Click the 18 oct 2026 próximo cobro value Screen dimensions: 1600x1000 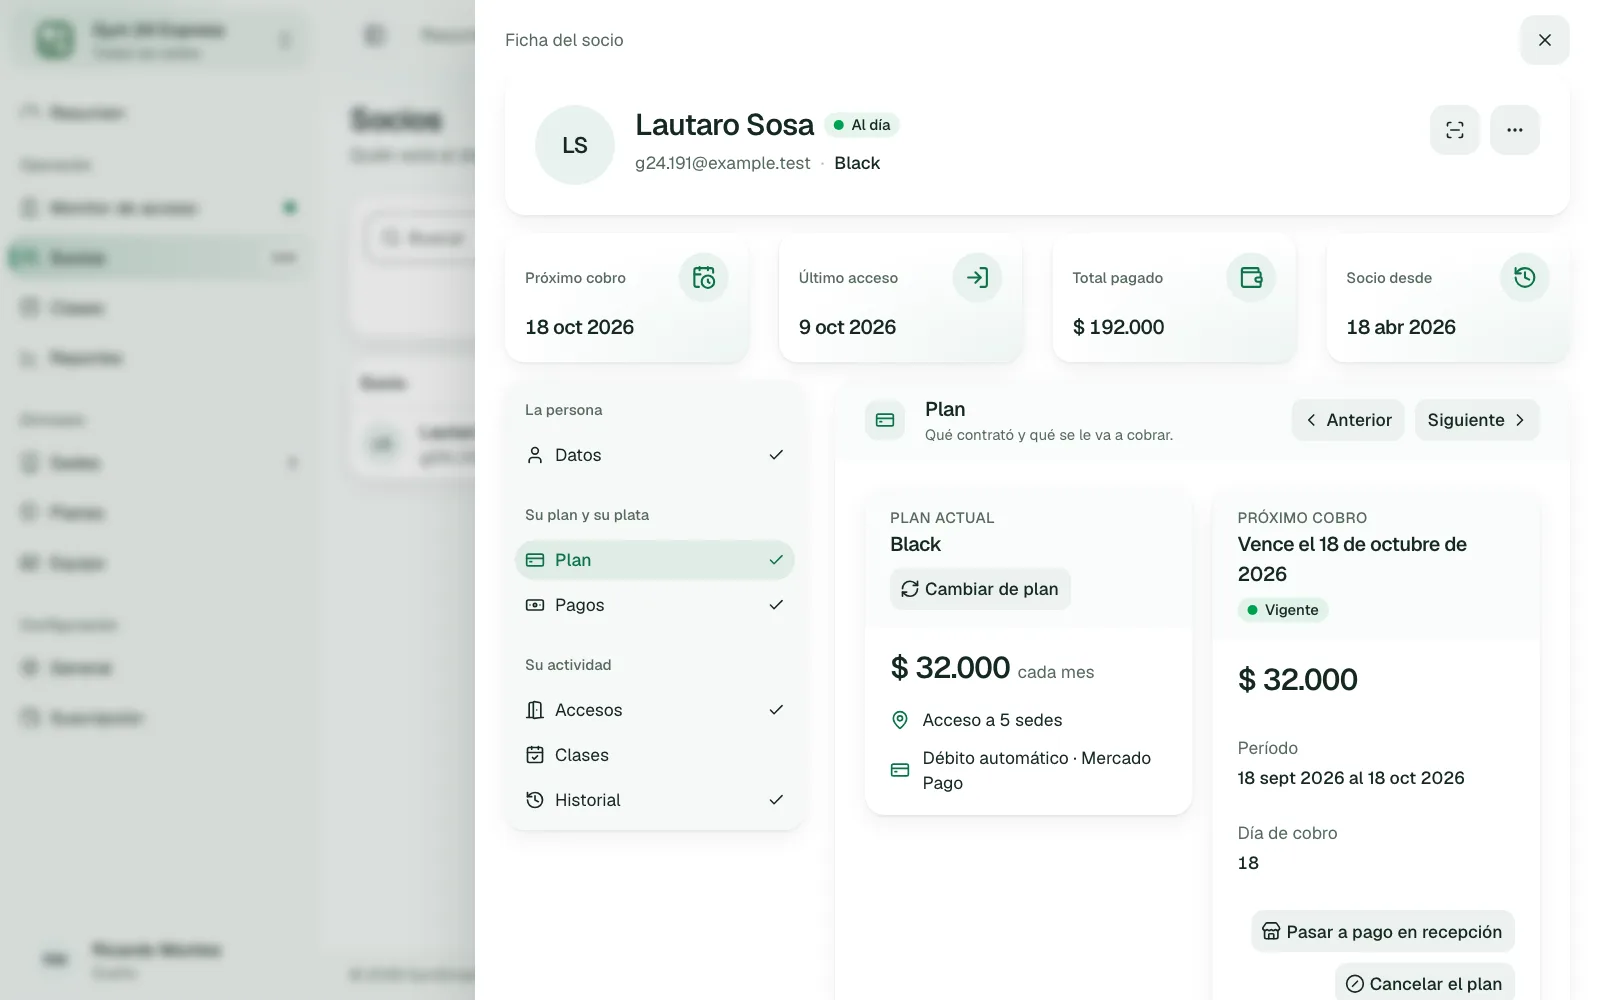[579, 327]
